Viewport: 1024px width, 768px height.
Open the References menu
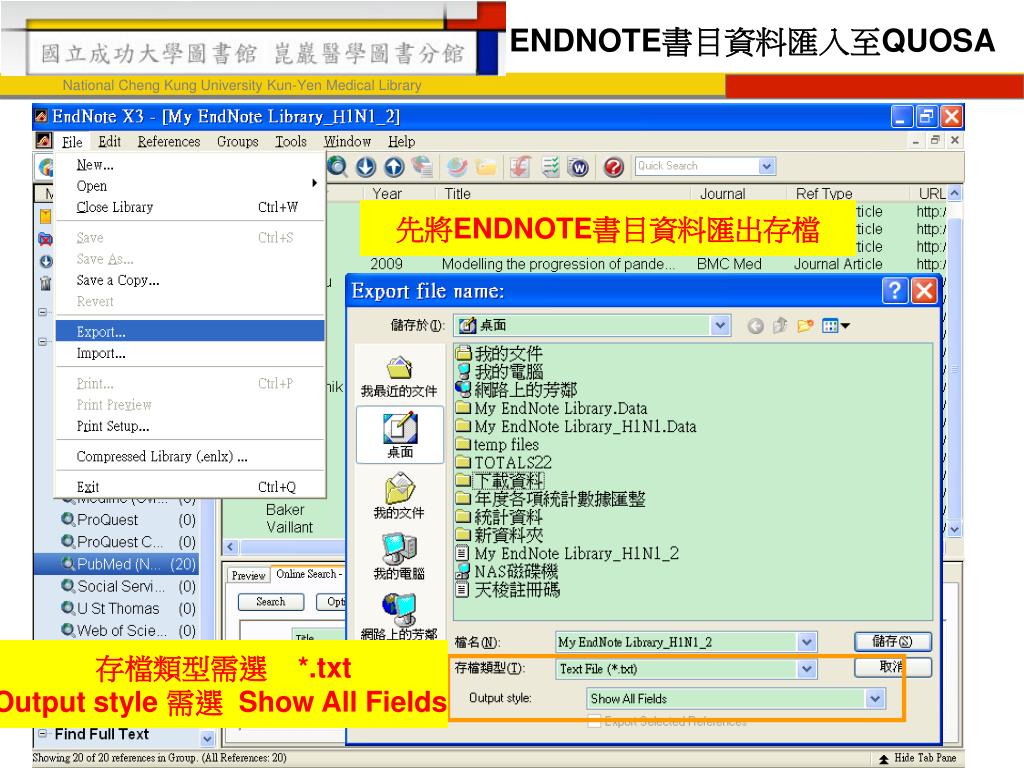pyautogui.click(x=168, y=141)
